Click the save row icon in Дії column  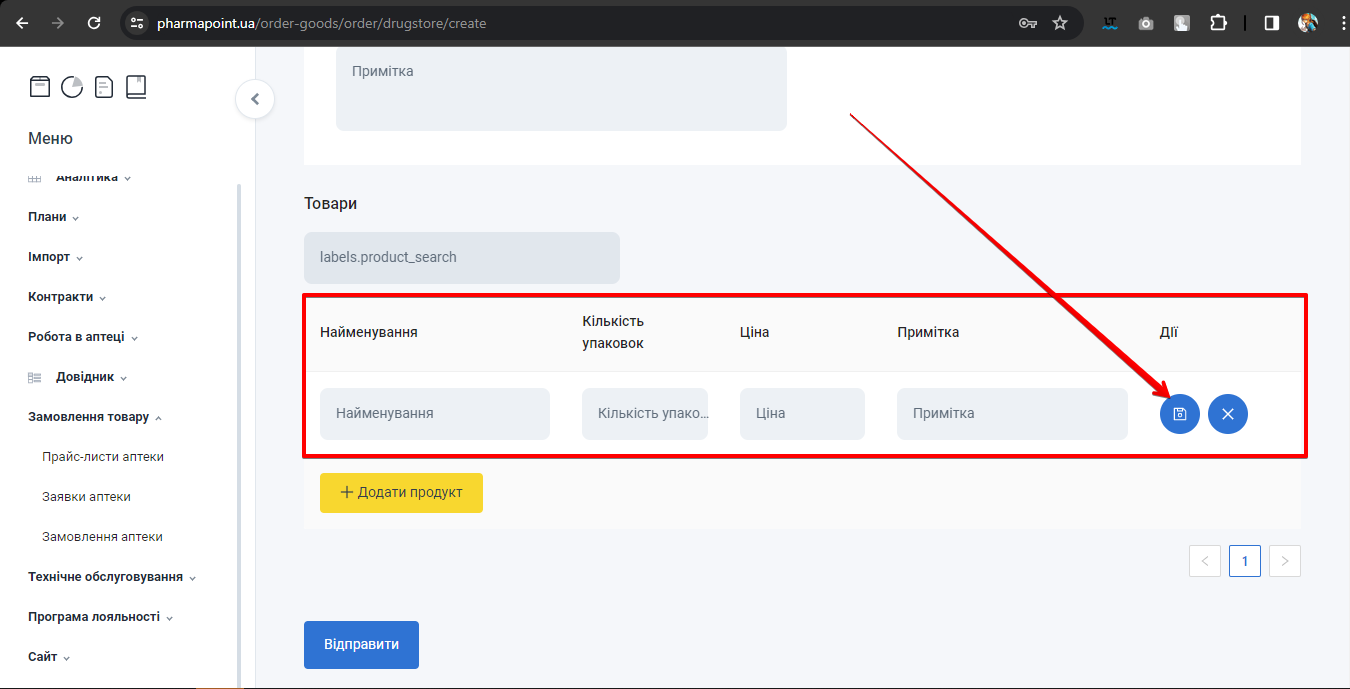click(1179, 414)
